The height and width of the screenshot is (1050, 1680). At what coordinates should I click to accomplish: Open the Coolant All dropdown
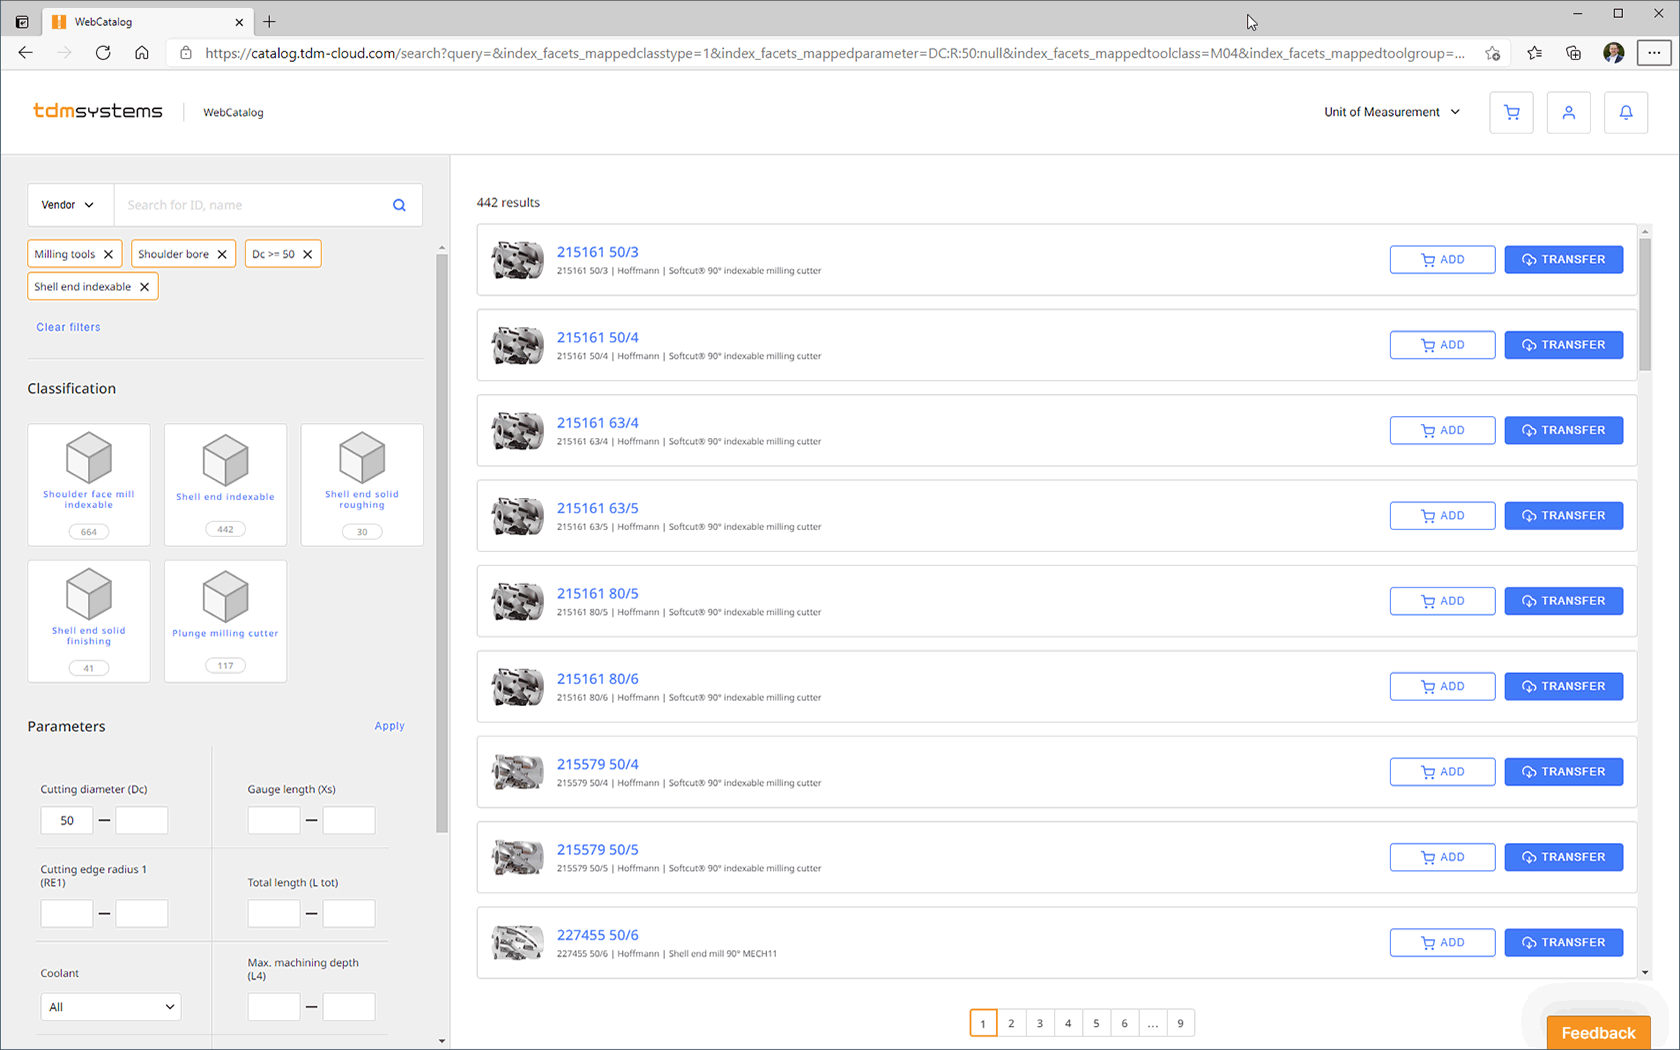111,1007
